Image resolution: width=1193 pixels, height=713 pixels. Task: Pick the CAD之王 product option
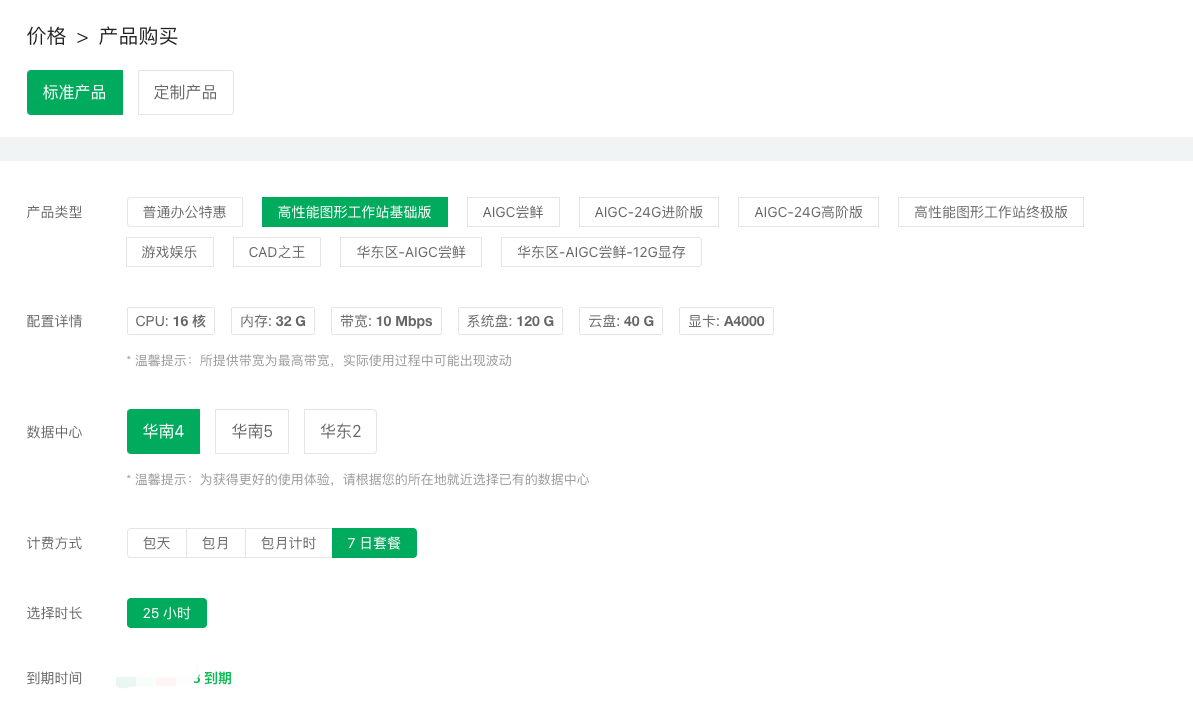pos(277,252)
